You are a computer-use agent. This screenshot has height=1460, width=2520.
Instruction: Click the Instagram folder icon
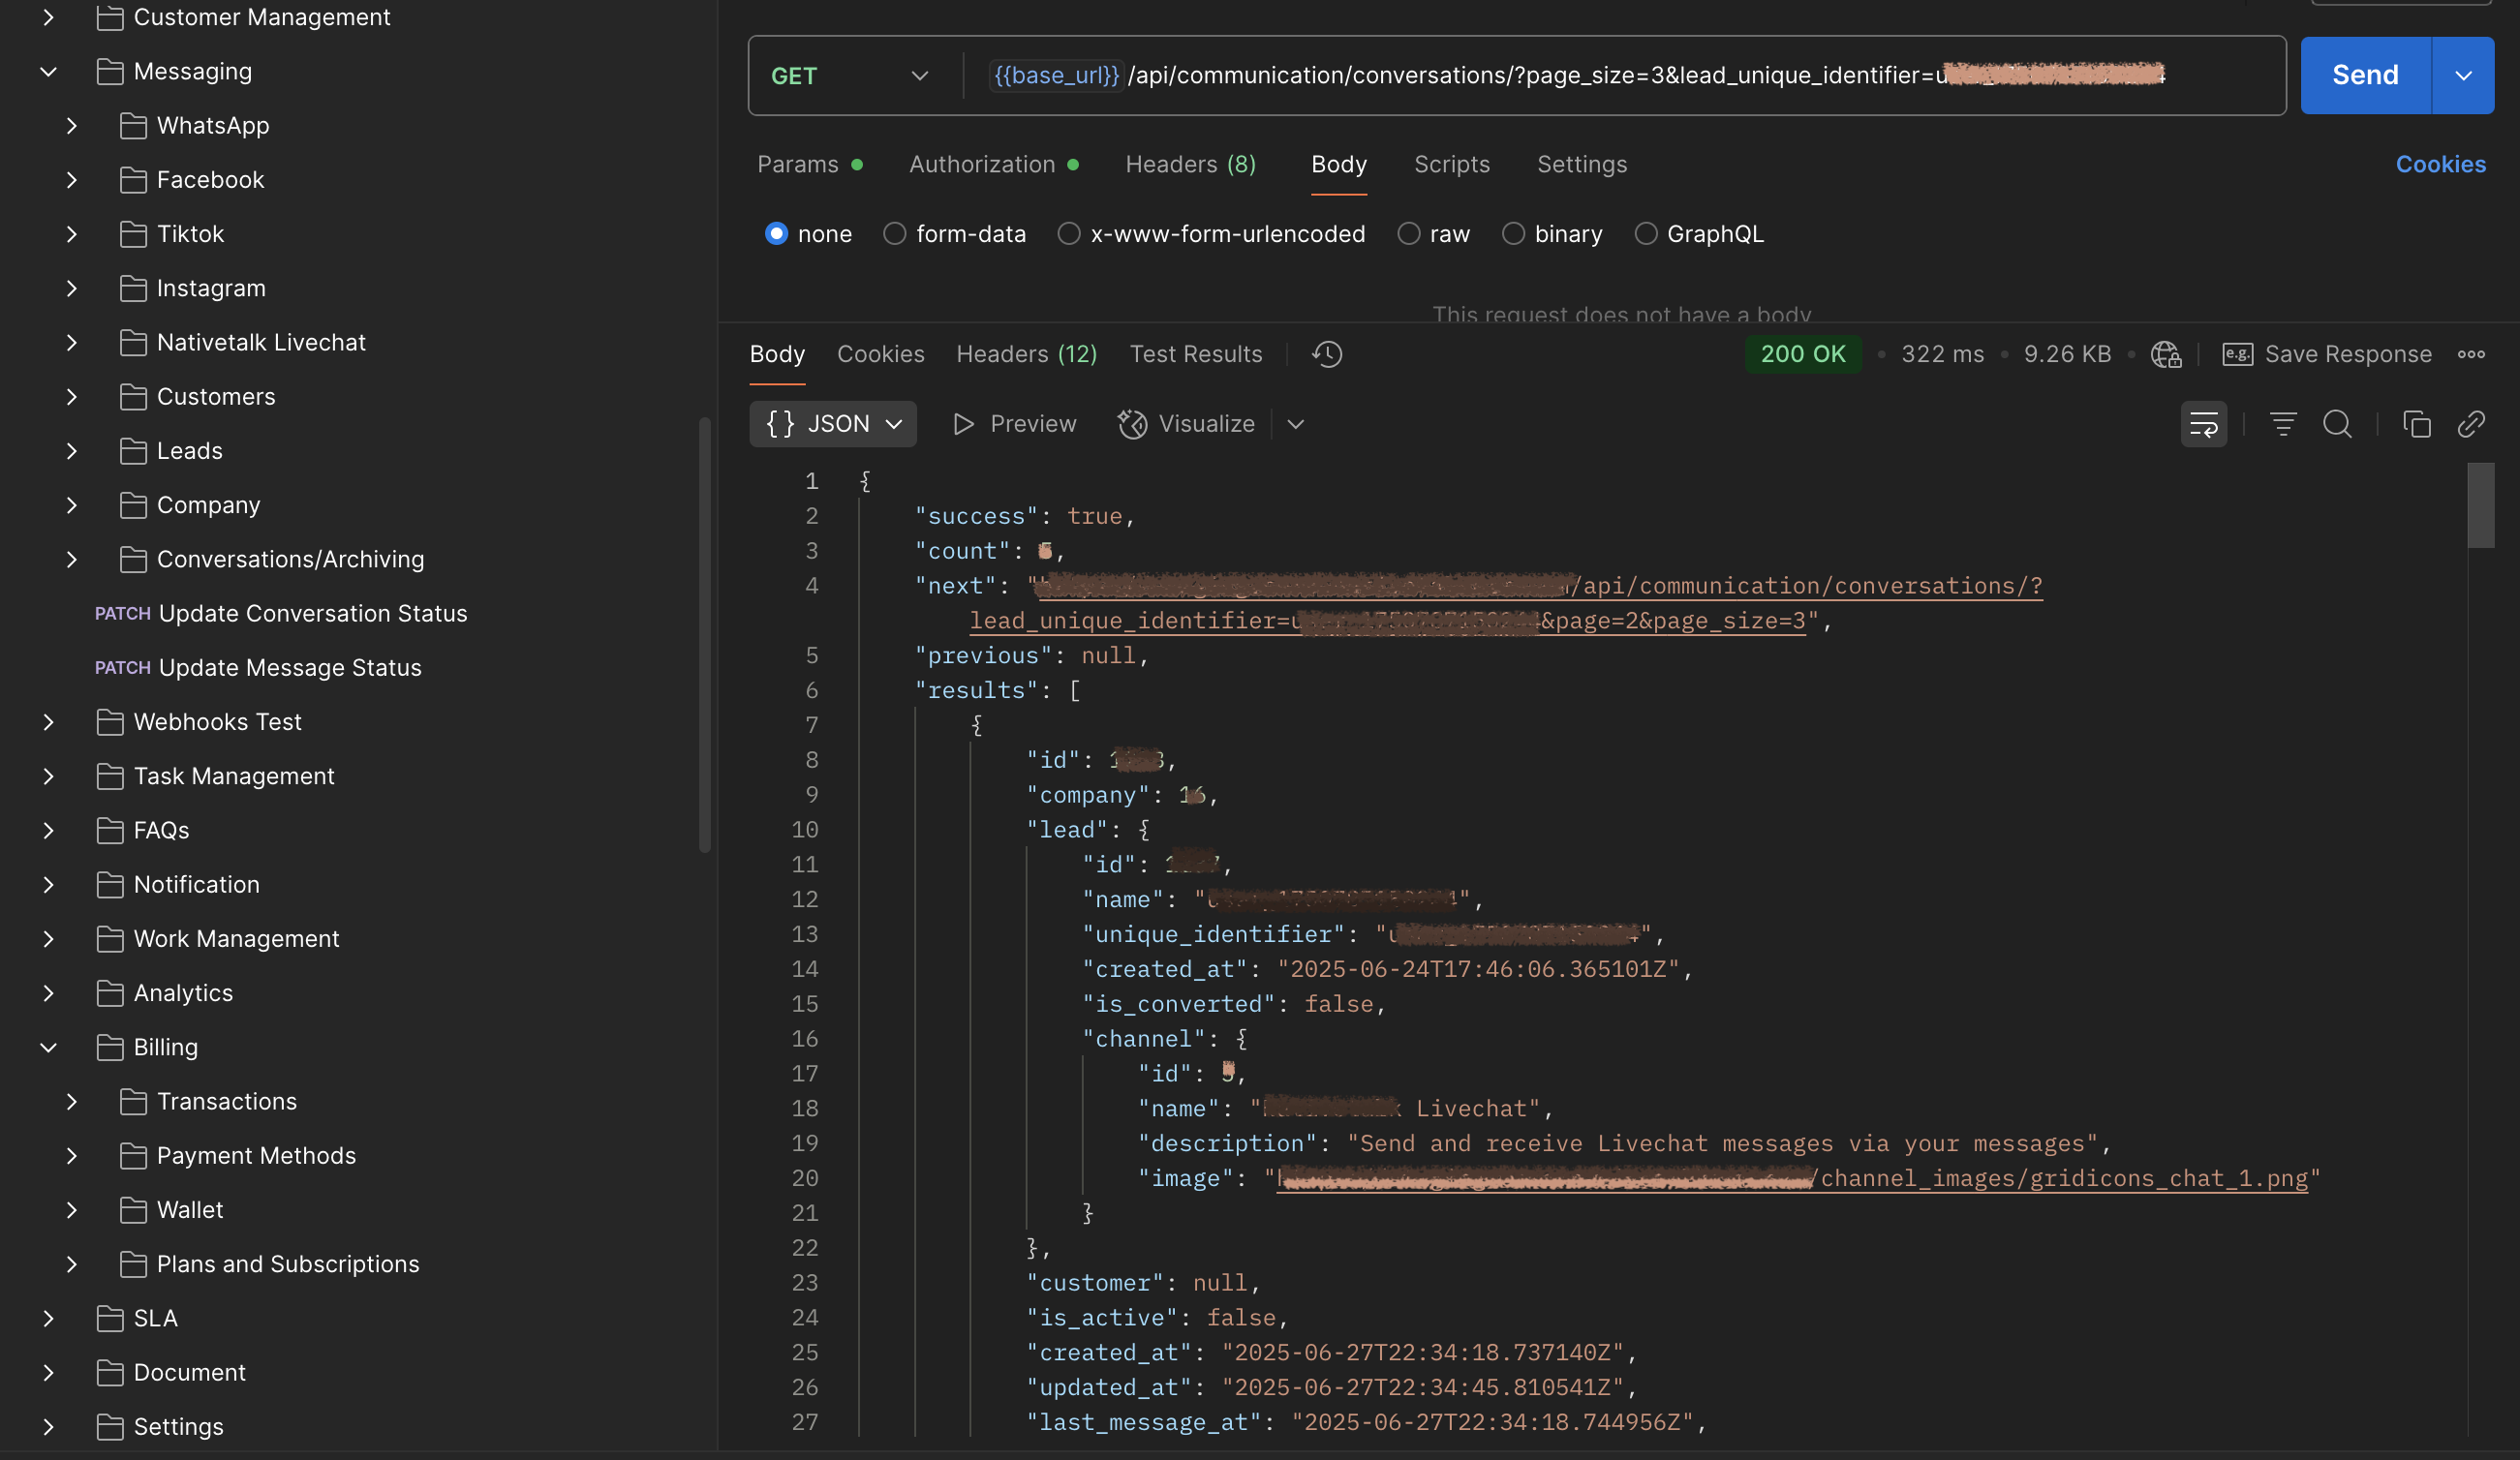tap(133, 288)
